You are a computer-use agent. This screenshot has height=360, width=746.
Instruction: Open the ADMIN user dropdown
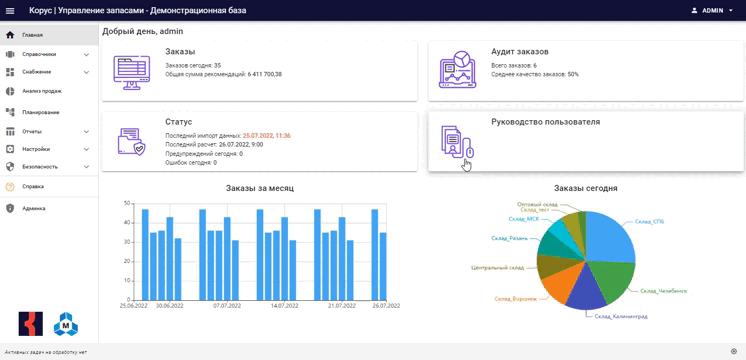(x=712, y=10)
